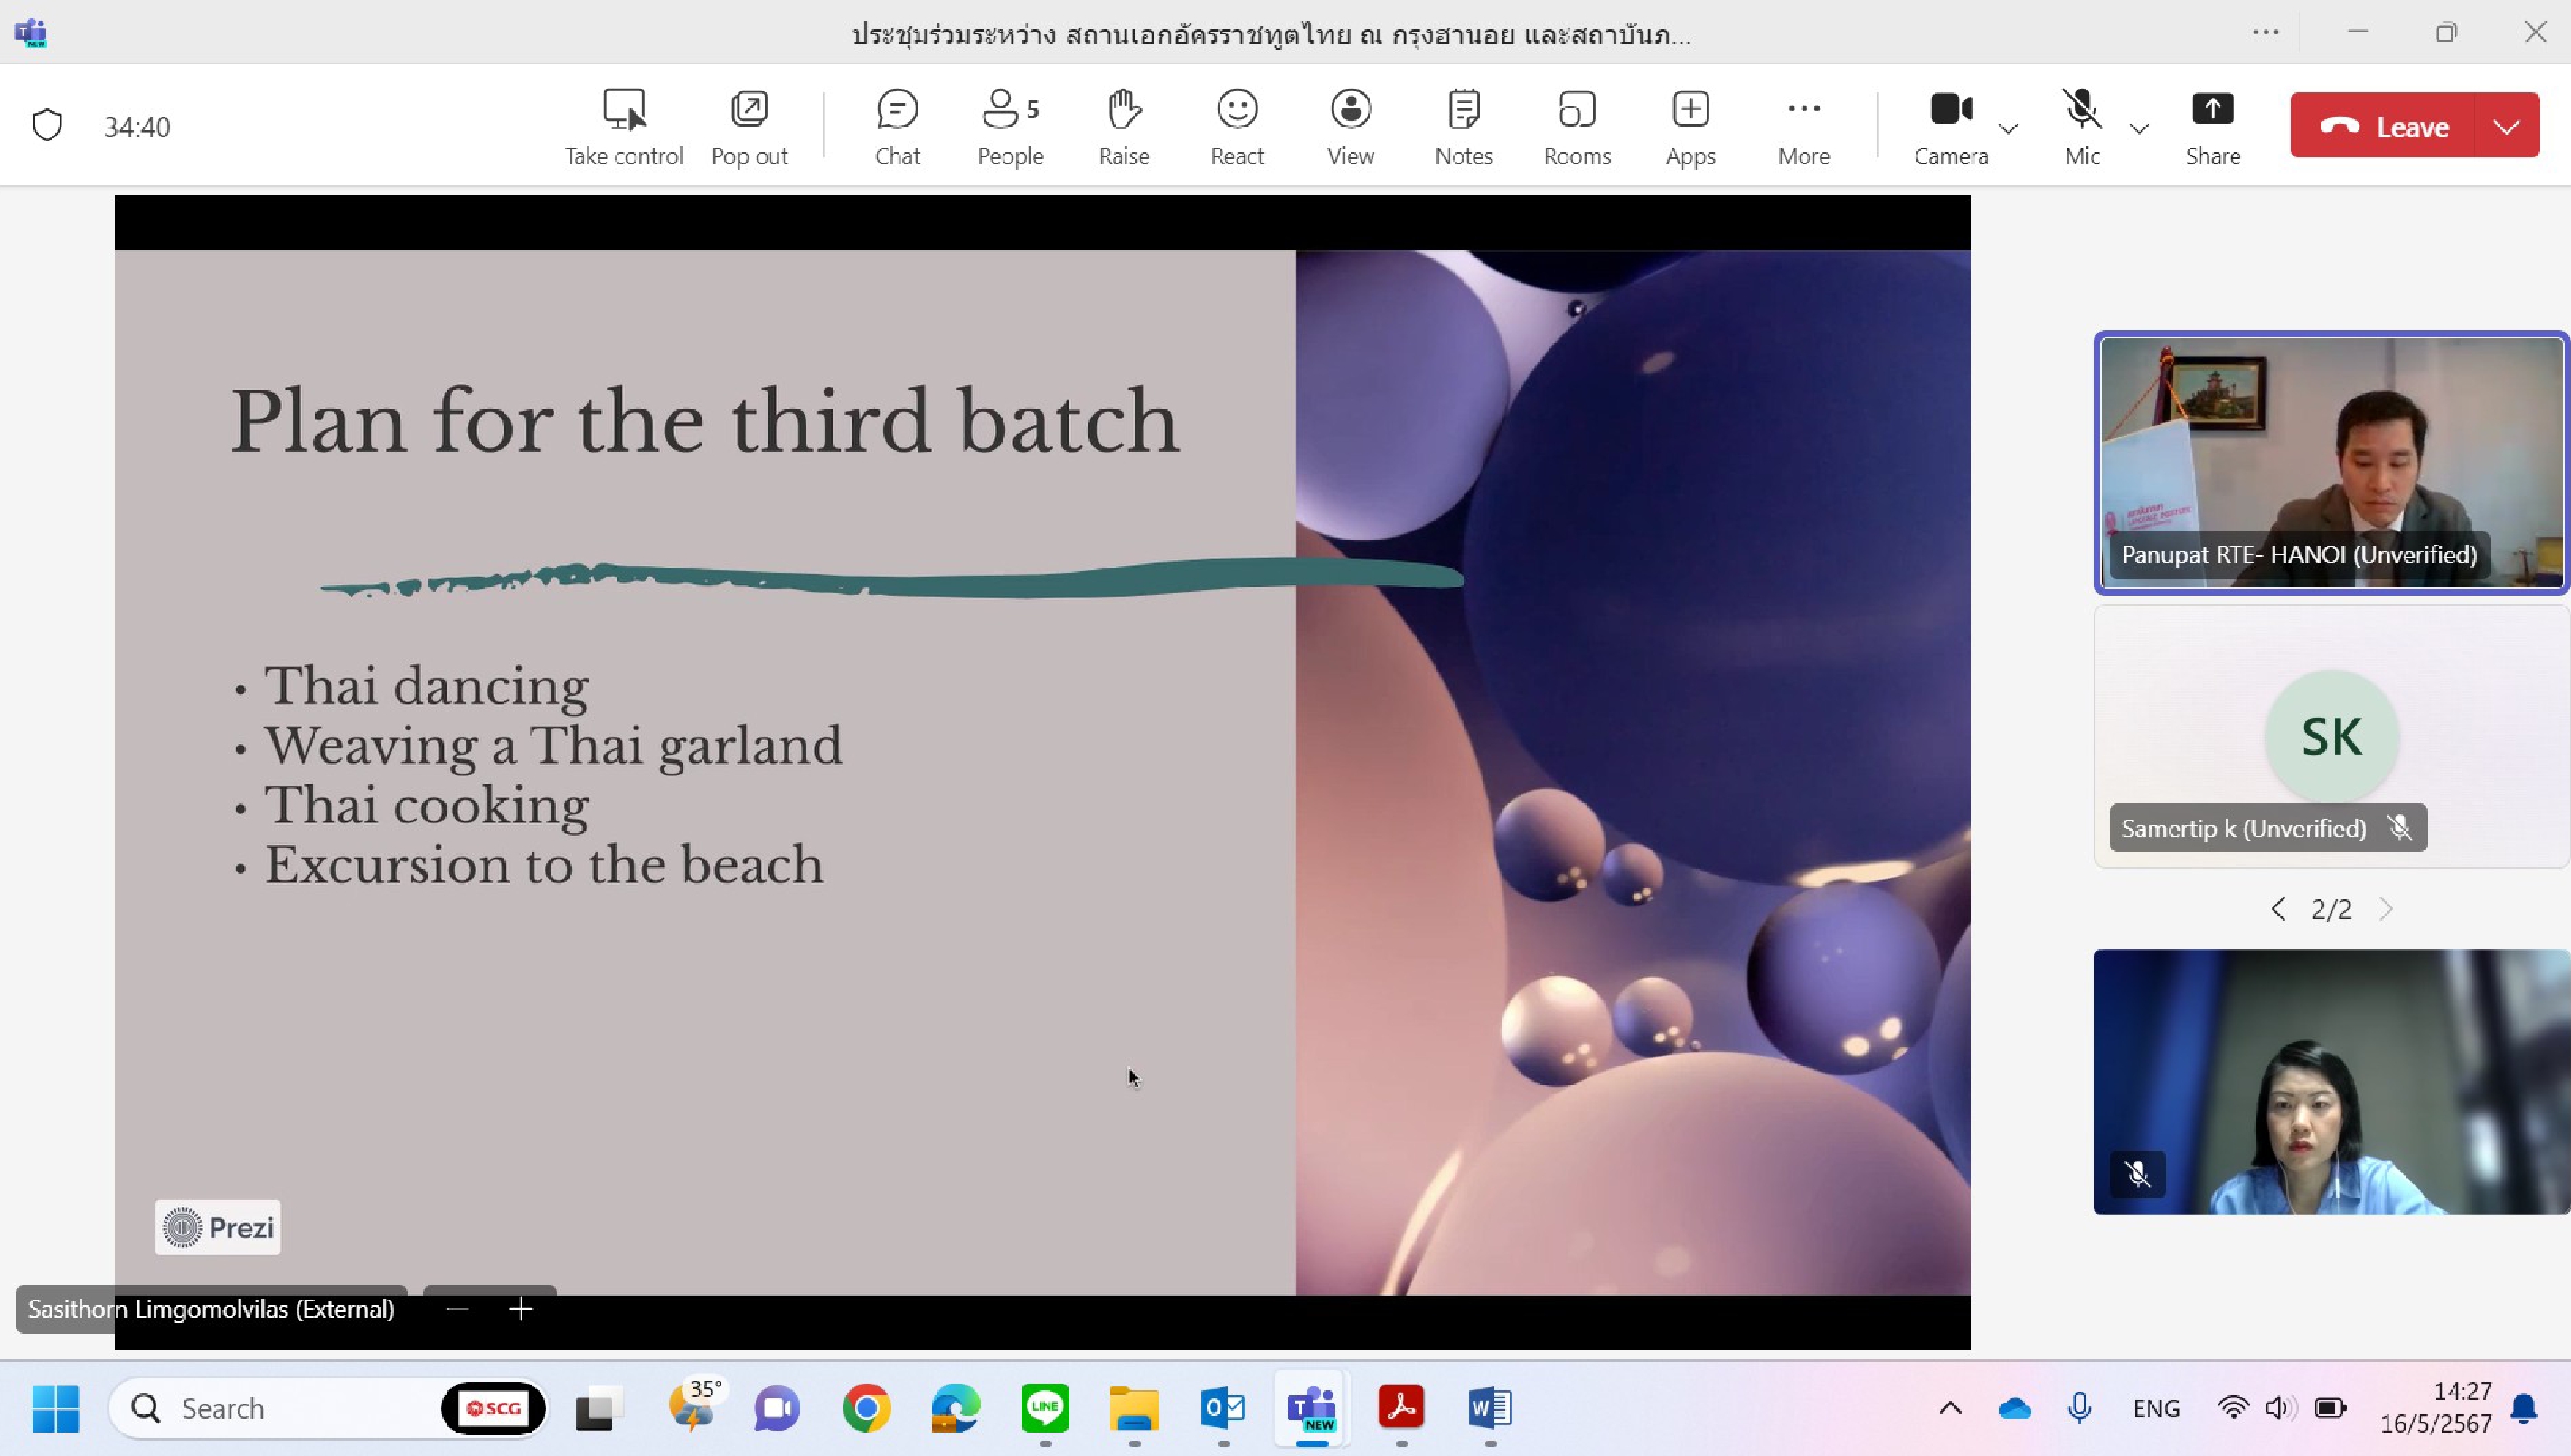
Task: Expand Mic audio options arrow
Action: pyautogui.click(x=2139, y=128)
